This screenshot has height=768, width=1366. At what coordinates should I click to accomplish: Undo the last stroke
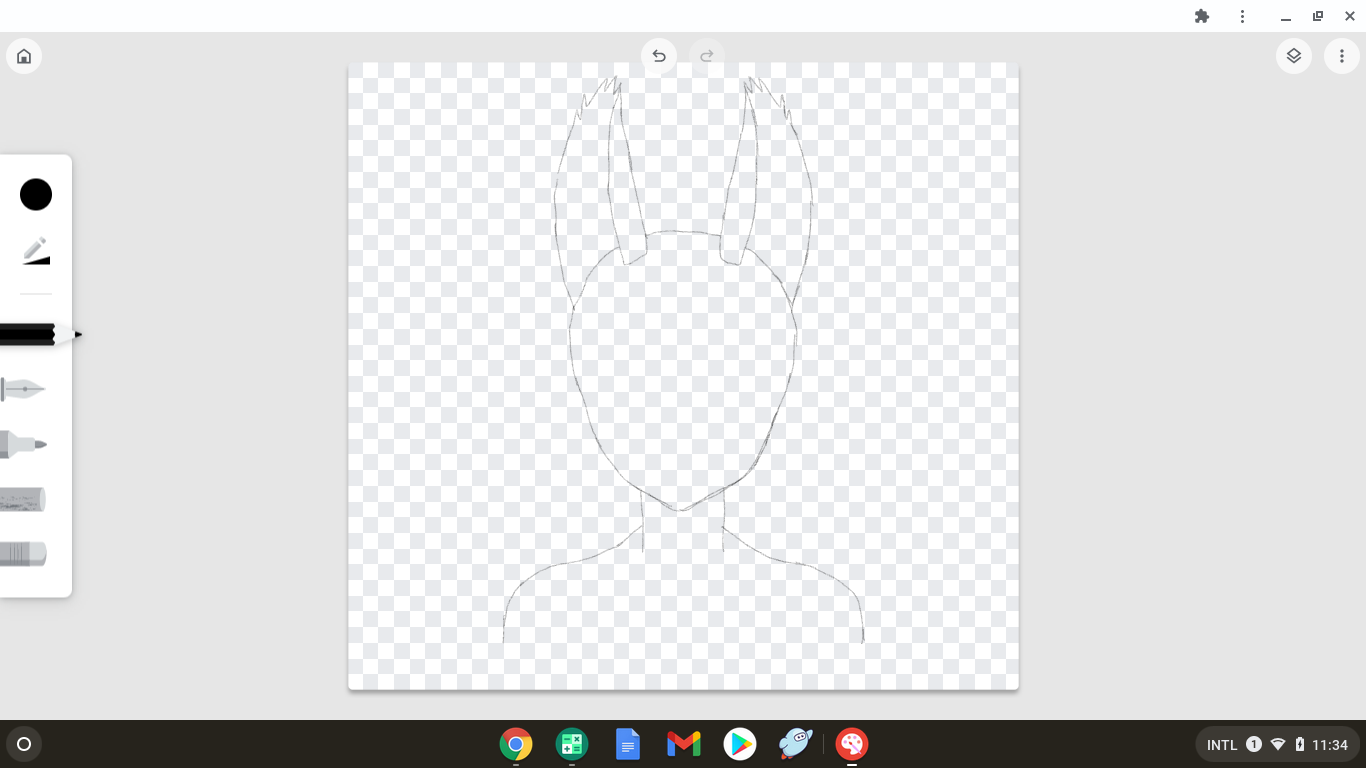point(659,56)
